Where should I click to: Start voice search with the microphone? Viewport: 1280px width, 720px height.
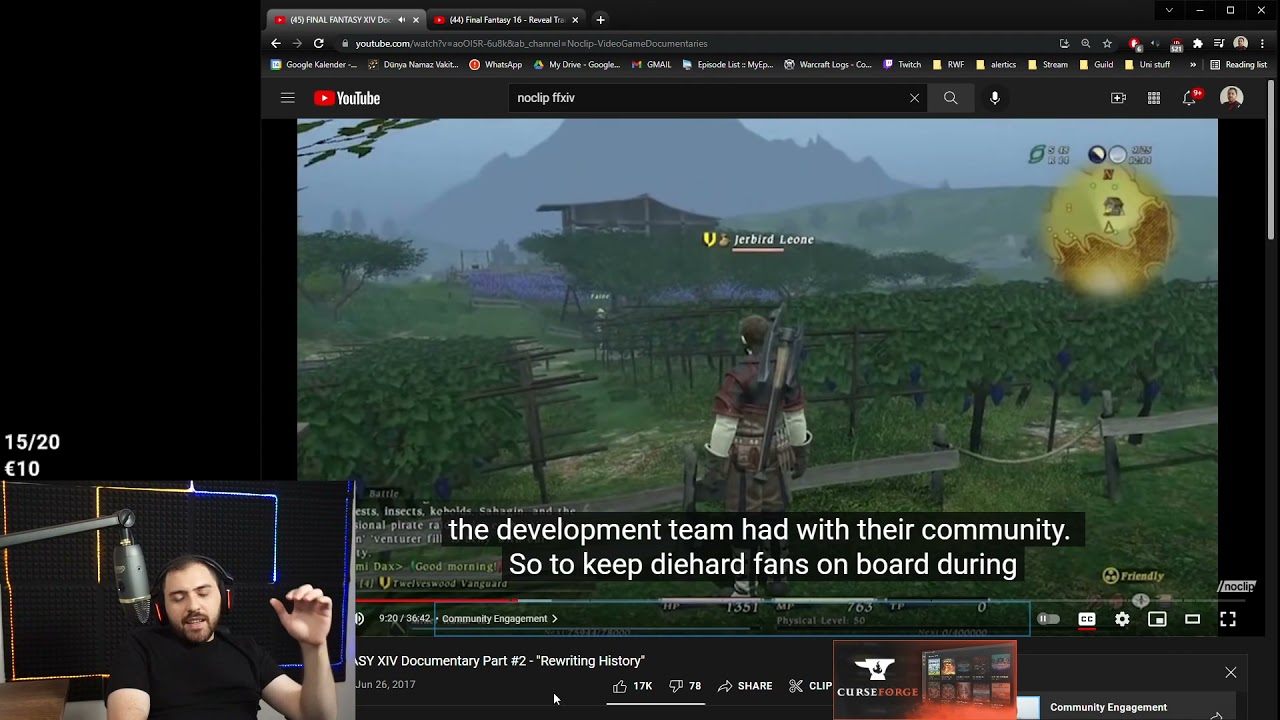(995, 98)
